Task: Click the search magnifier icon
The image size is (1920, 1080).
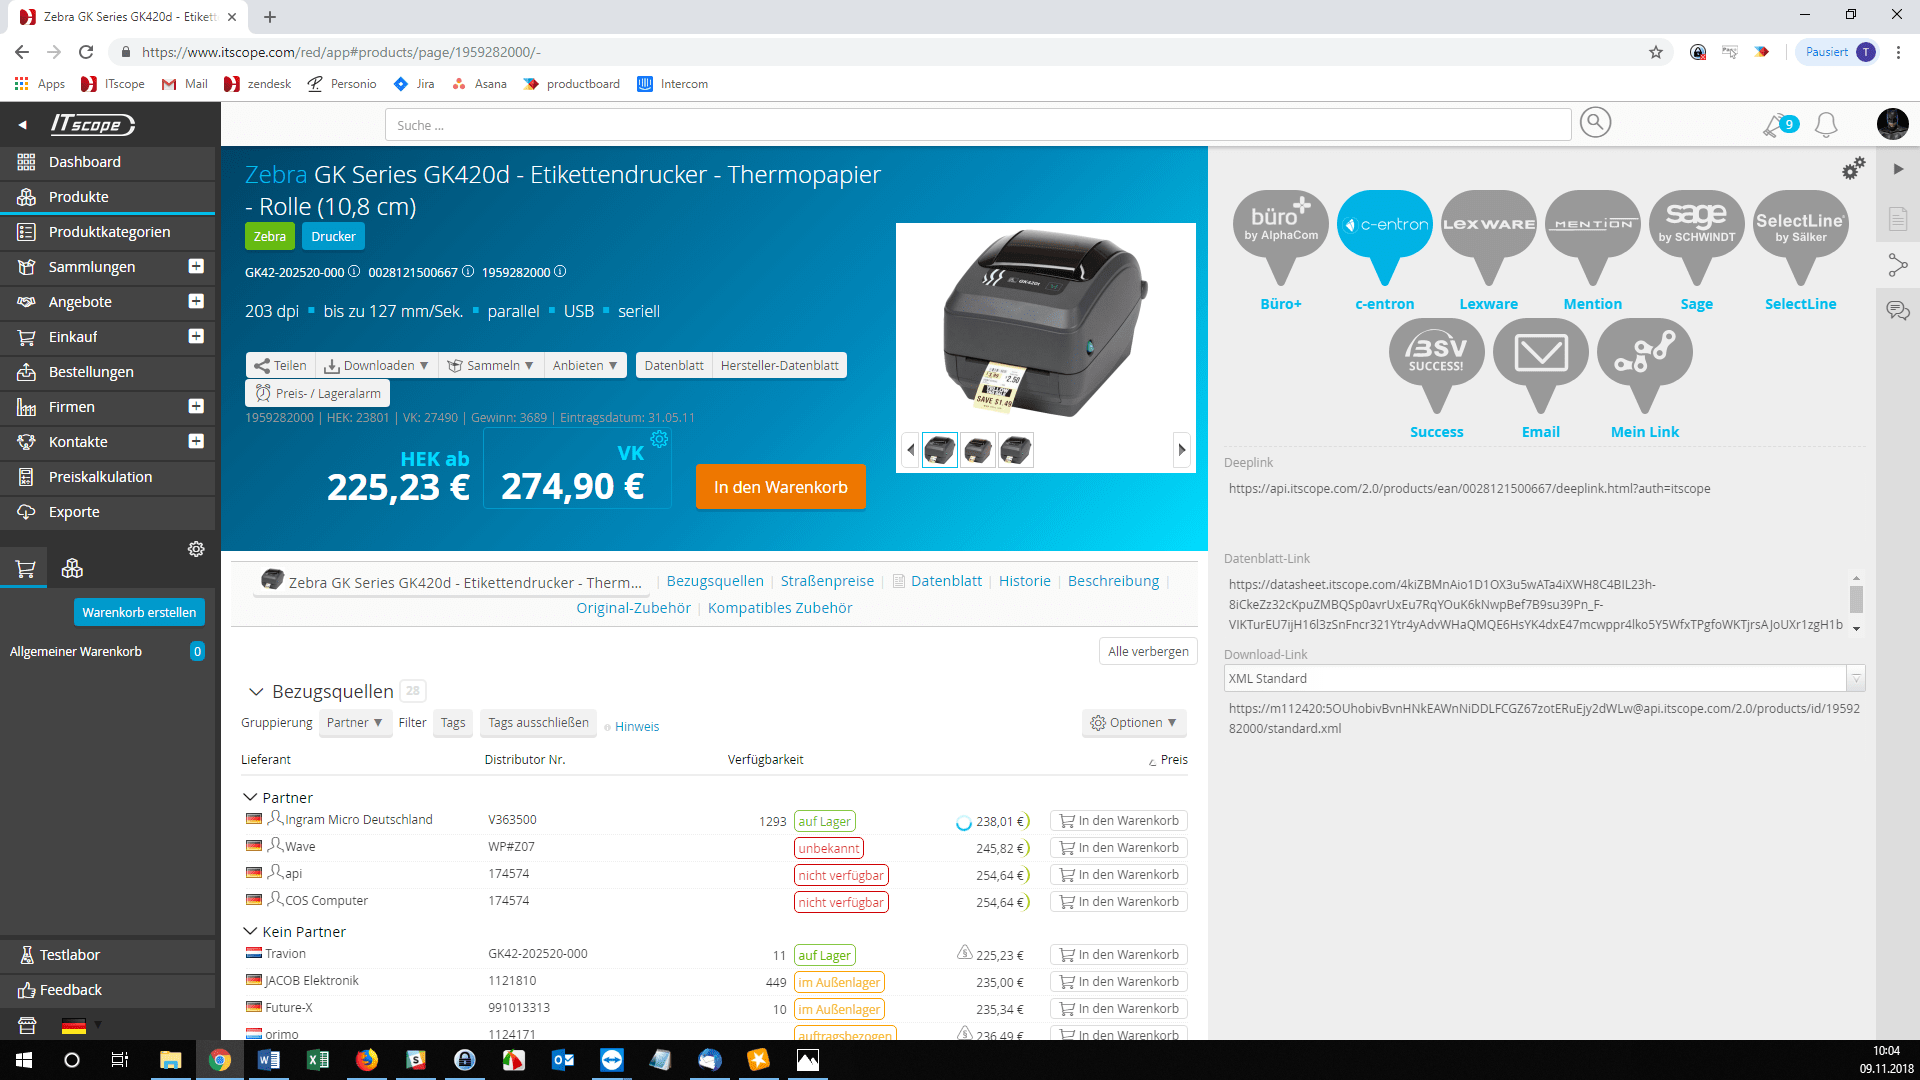Action: [x=1595, y=122]
